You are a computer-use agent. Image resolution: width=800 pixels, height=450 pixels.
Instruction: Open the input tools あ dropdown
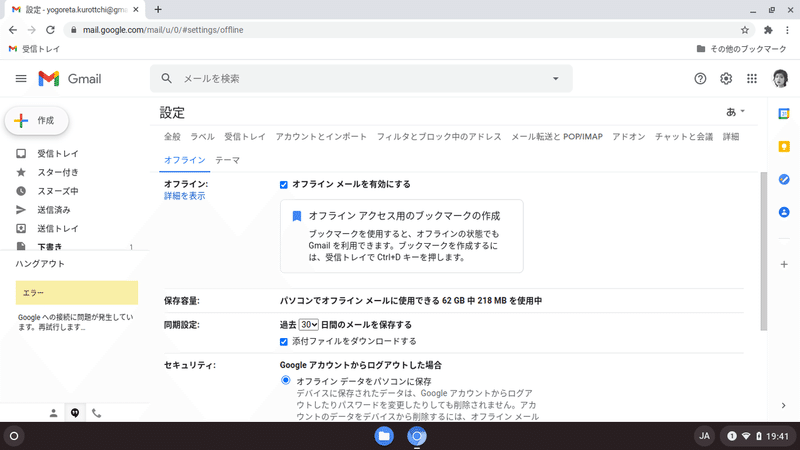(x=735, y=112)
